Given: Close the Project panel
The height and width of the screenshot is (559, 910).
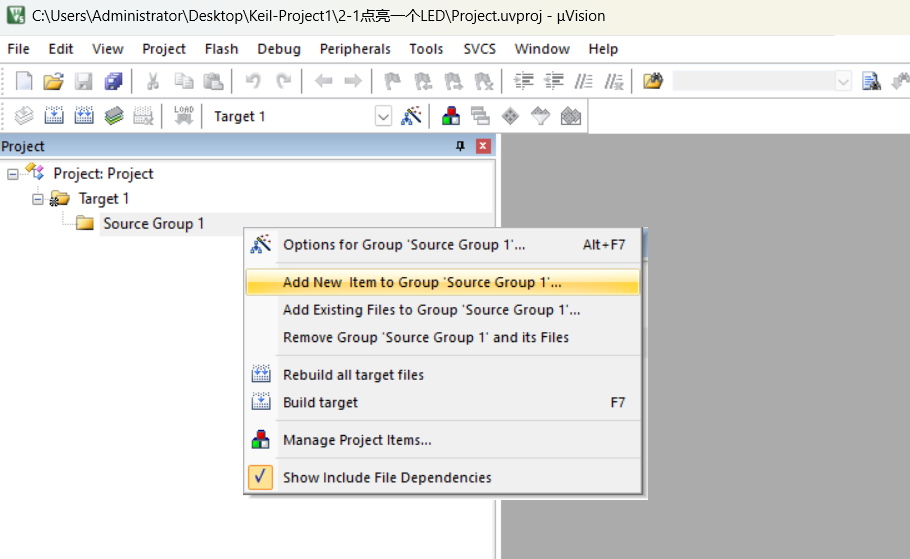Looking at the screenshot, I should click(x=483, y=146).
